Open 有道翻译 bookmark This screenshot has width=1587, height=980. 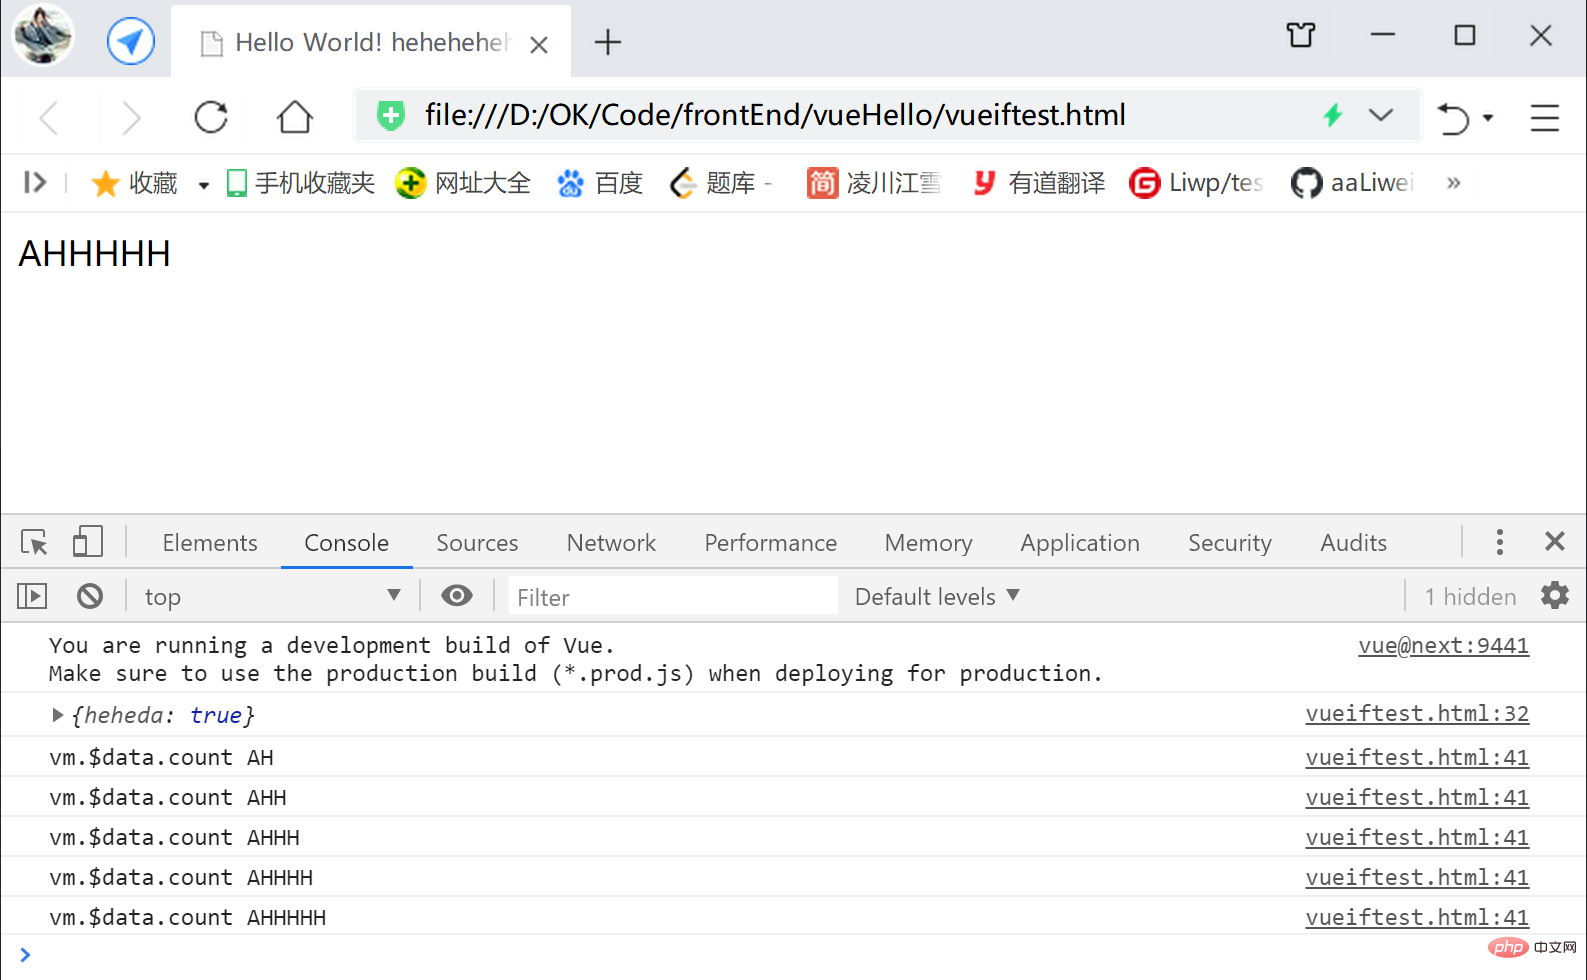click(x=1039, y=183)
